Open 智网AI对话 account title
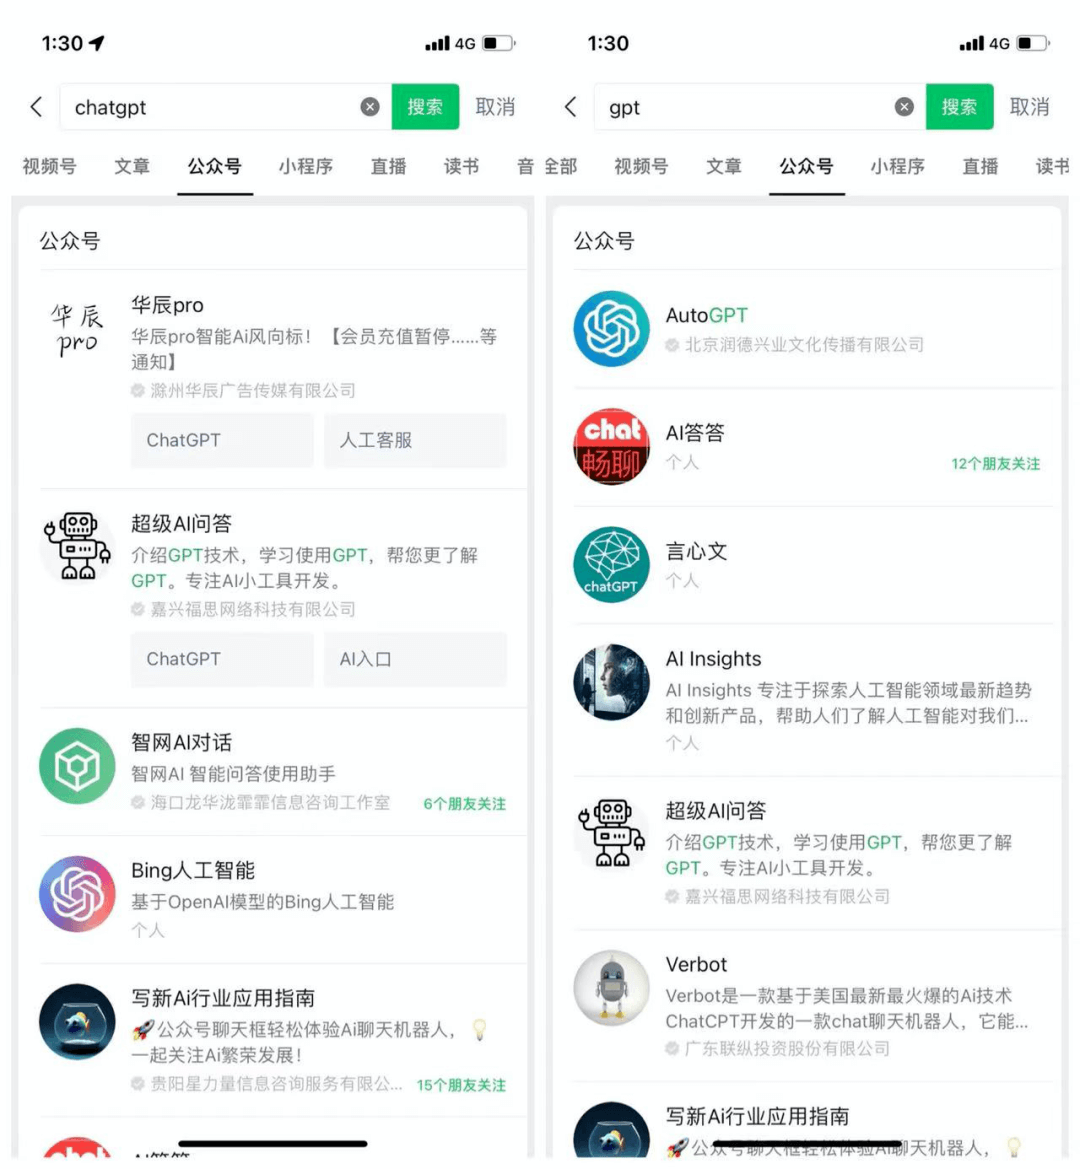1080x1169 pixels. [x=181, y=742]
